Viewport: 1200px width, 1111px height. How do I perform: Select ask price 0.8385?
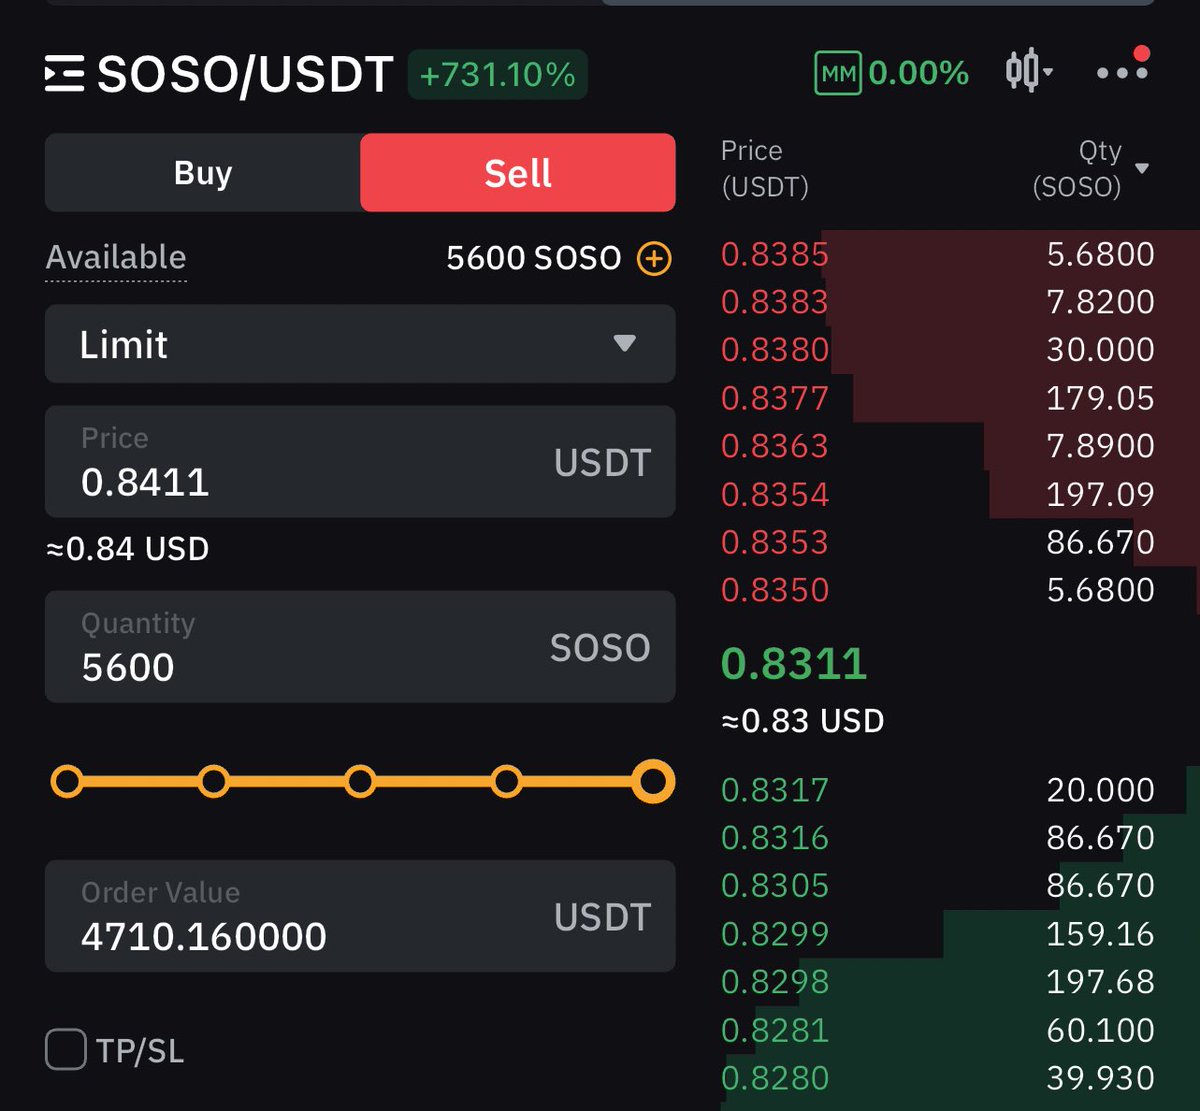click(775, 254)
